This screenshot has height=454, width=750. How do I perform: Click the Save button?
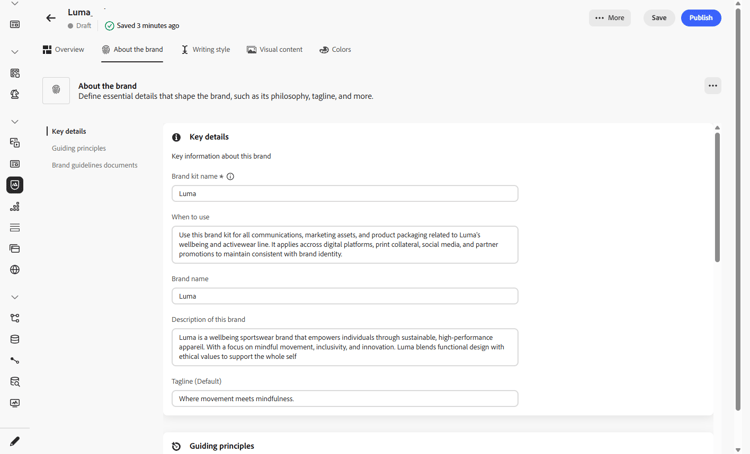658,18
